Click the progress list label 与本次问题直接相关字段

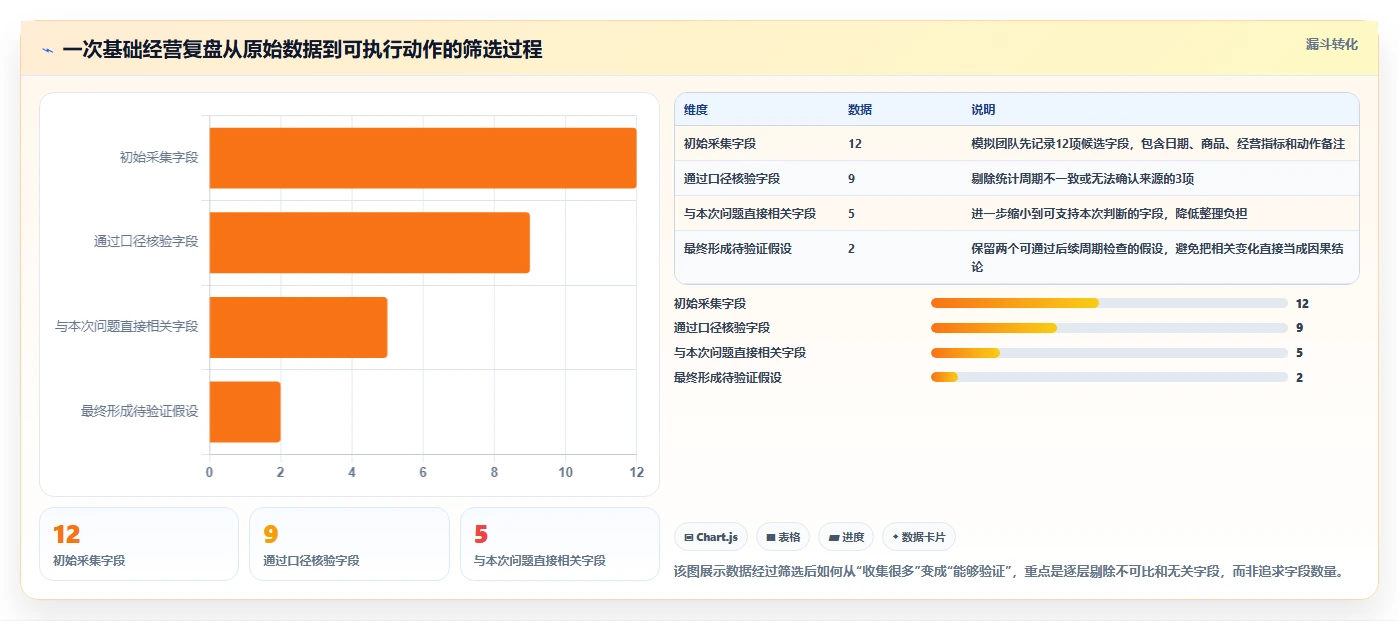pos(740,353)
